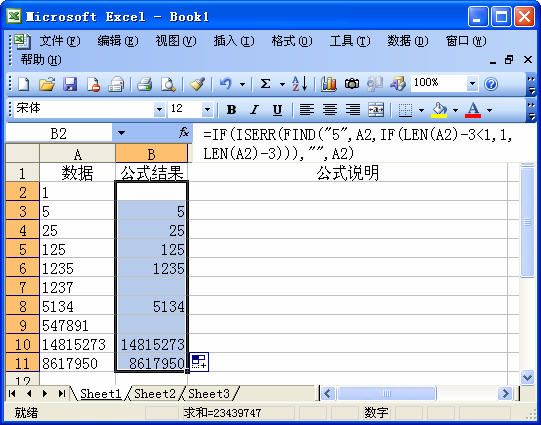Screen dimensions: 541x425
Task: Open the 工具(T) menu
Action: (350, 41)
